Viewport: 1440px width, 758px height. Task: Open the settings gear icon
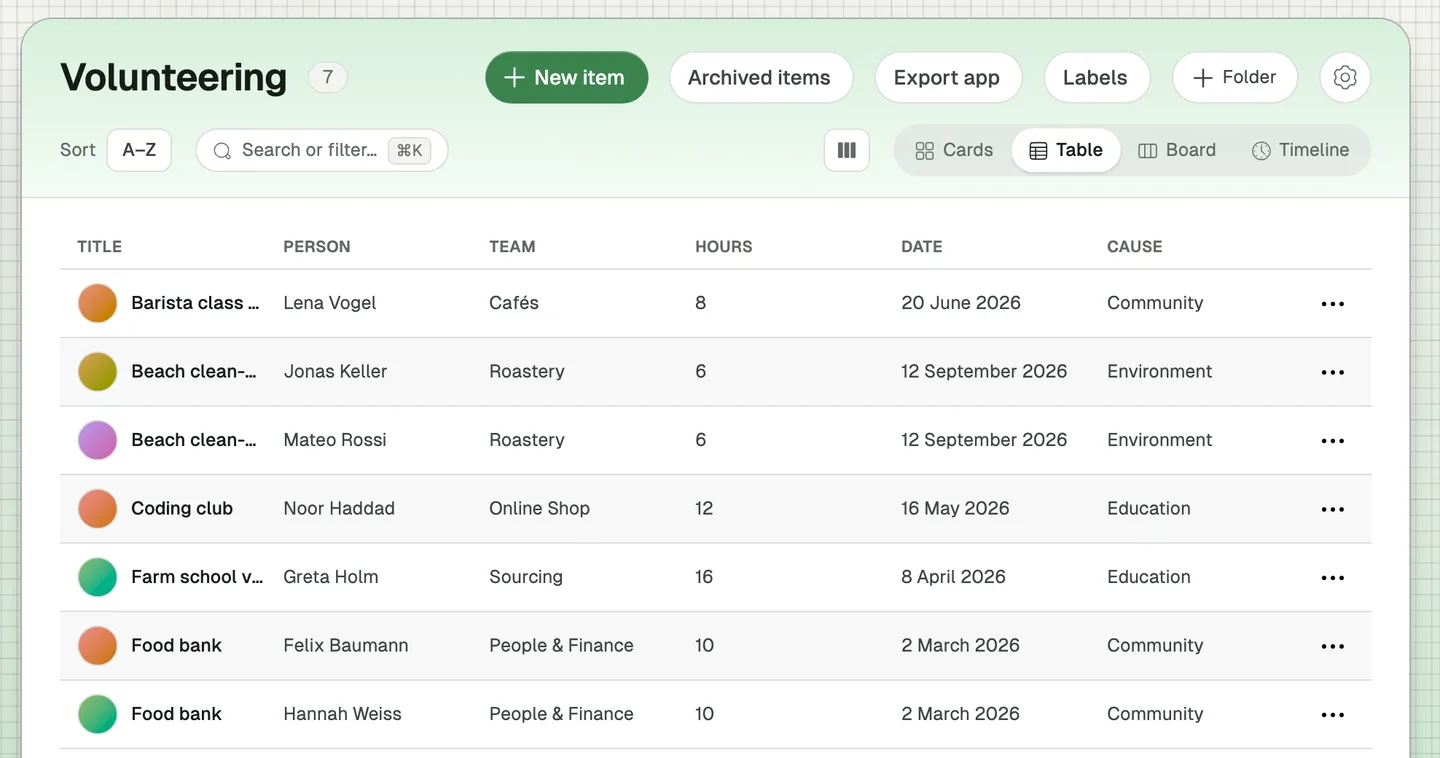tap(1345, 77)
